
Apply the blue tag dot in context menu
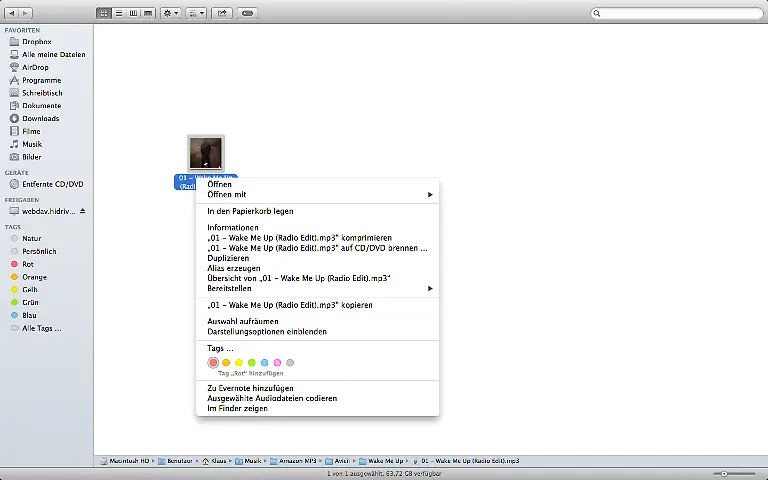click(x=264, y=362)
